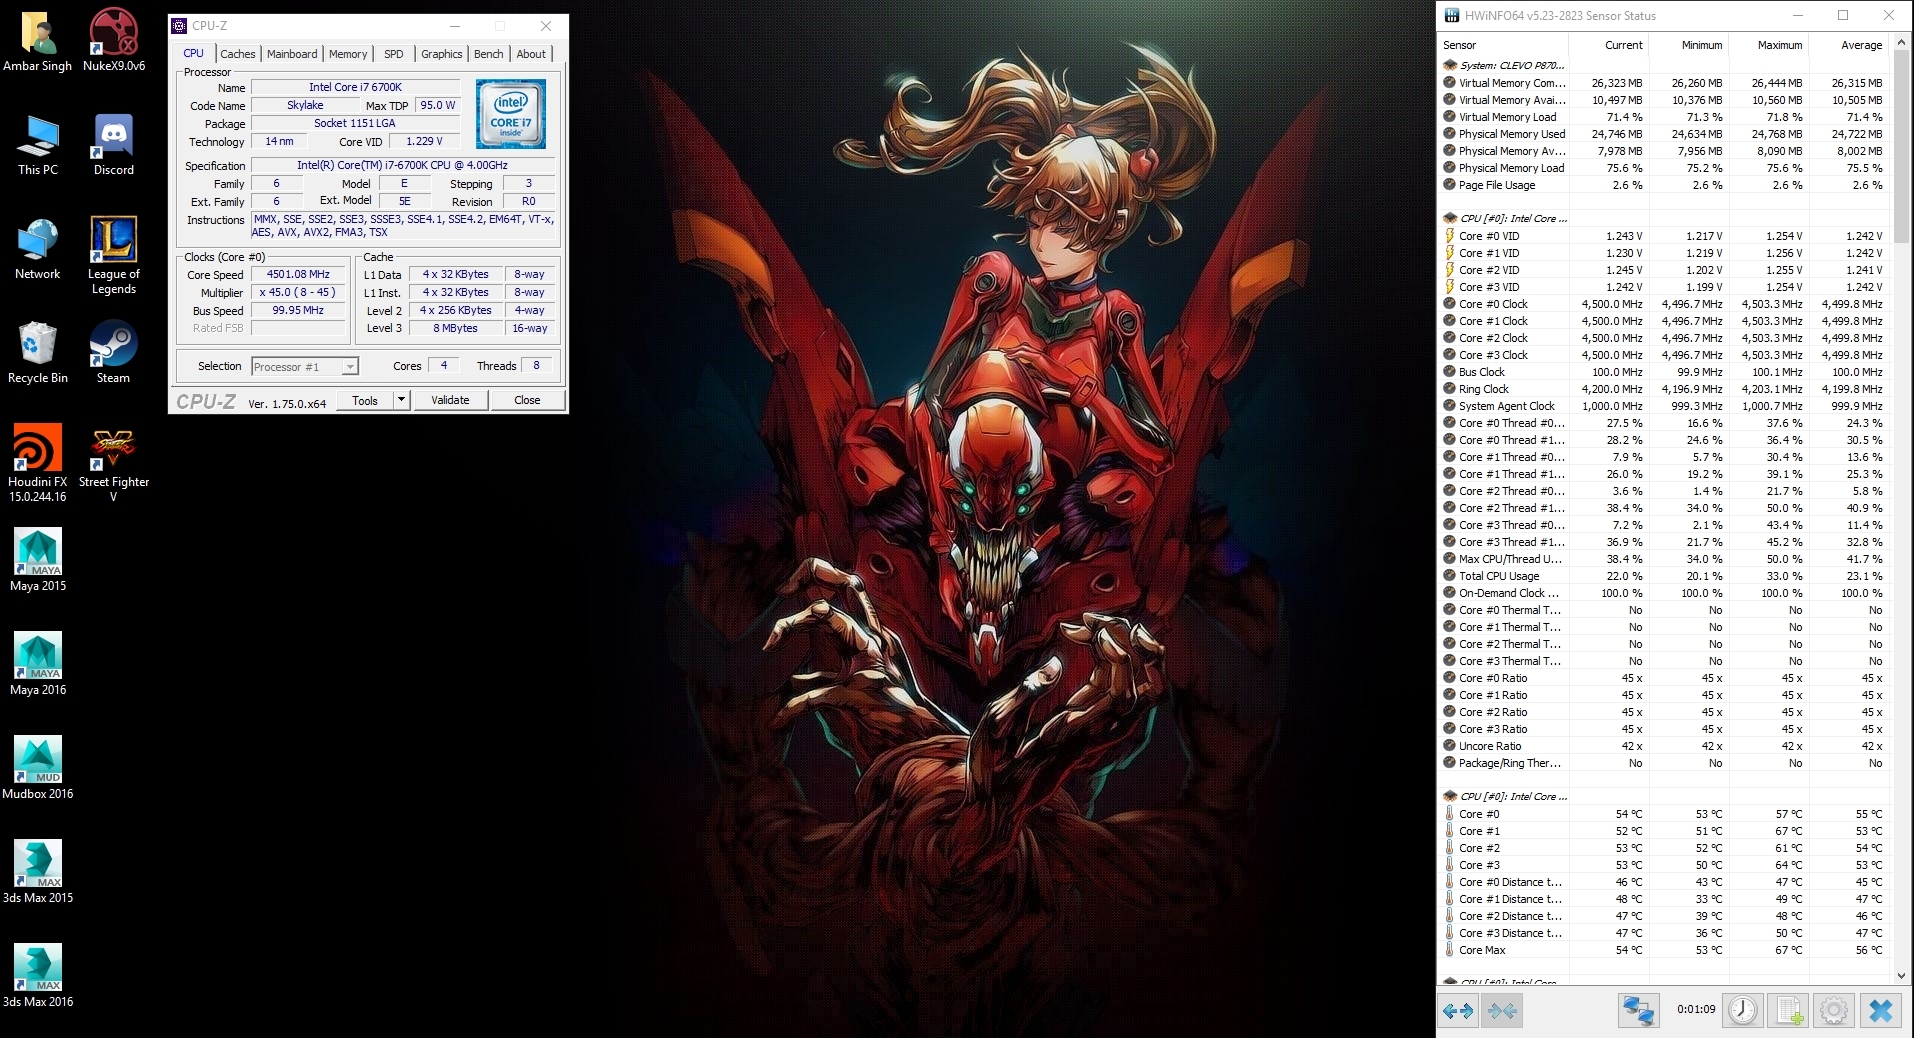Click the HWiNFO vertical scrollbar thumb
Screen dimensions: 1914x1038
pyautogui.click(x=1901, y=147)
